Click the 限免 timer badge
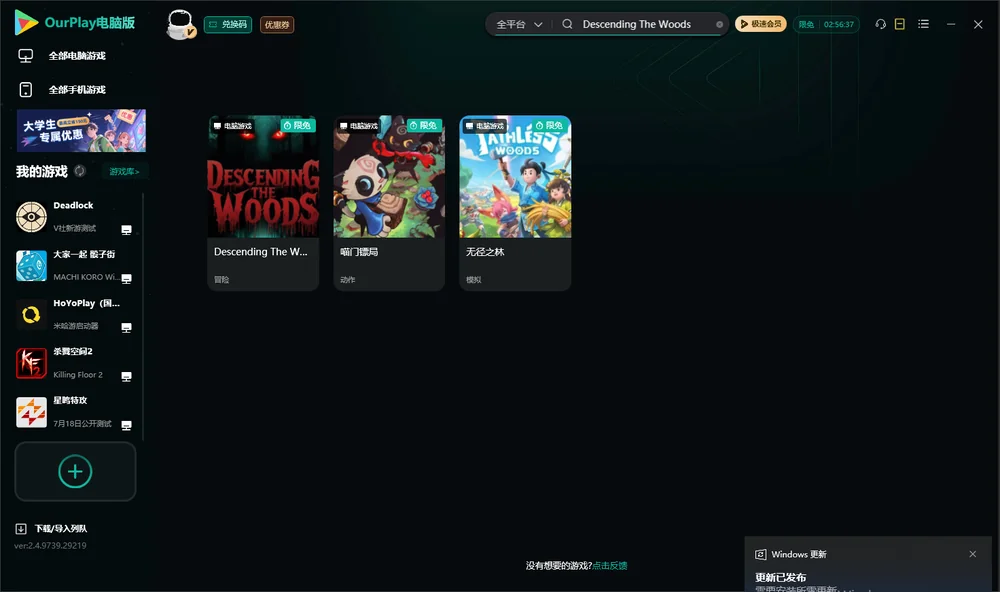This screenshot has height=592, width=1000. point(826,24)
